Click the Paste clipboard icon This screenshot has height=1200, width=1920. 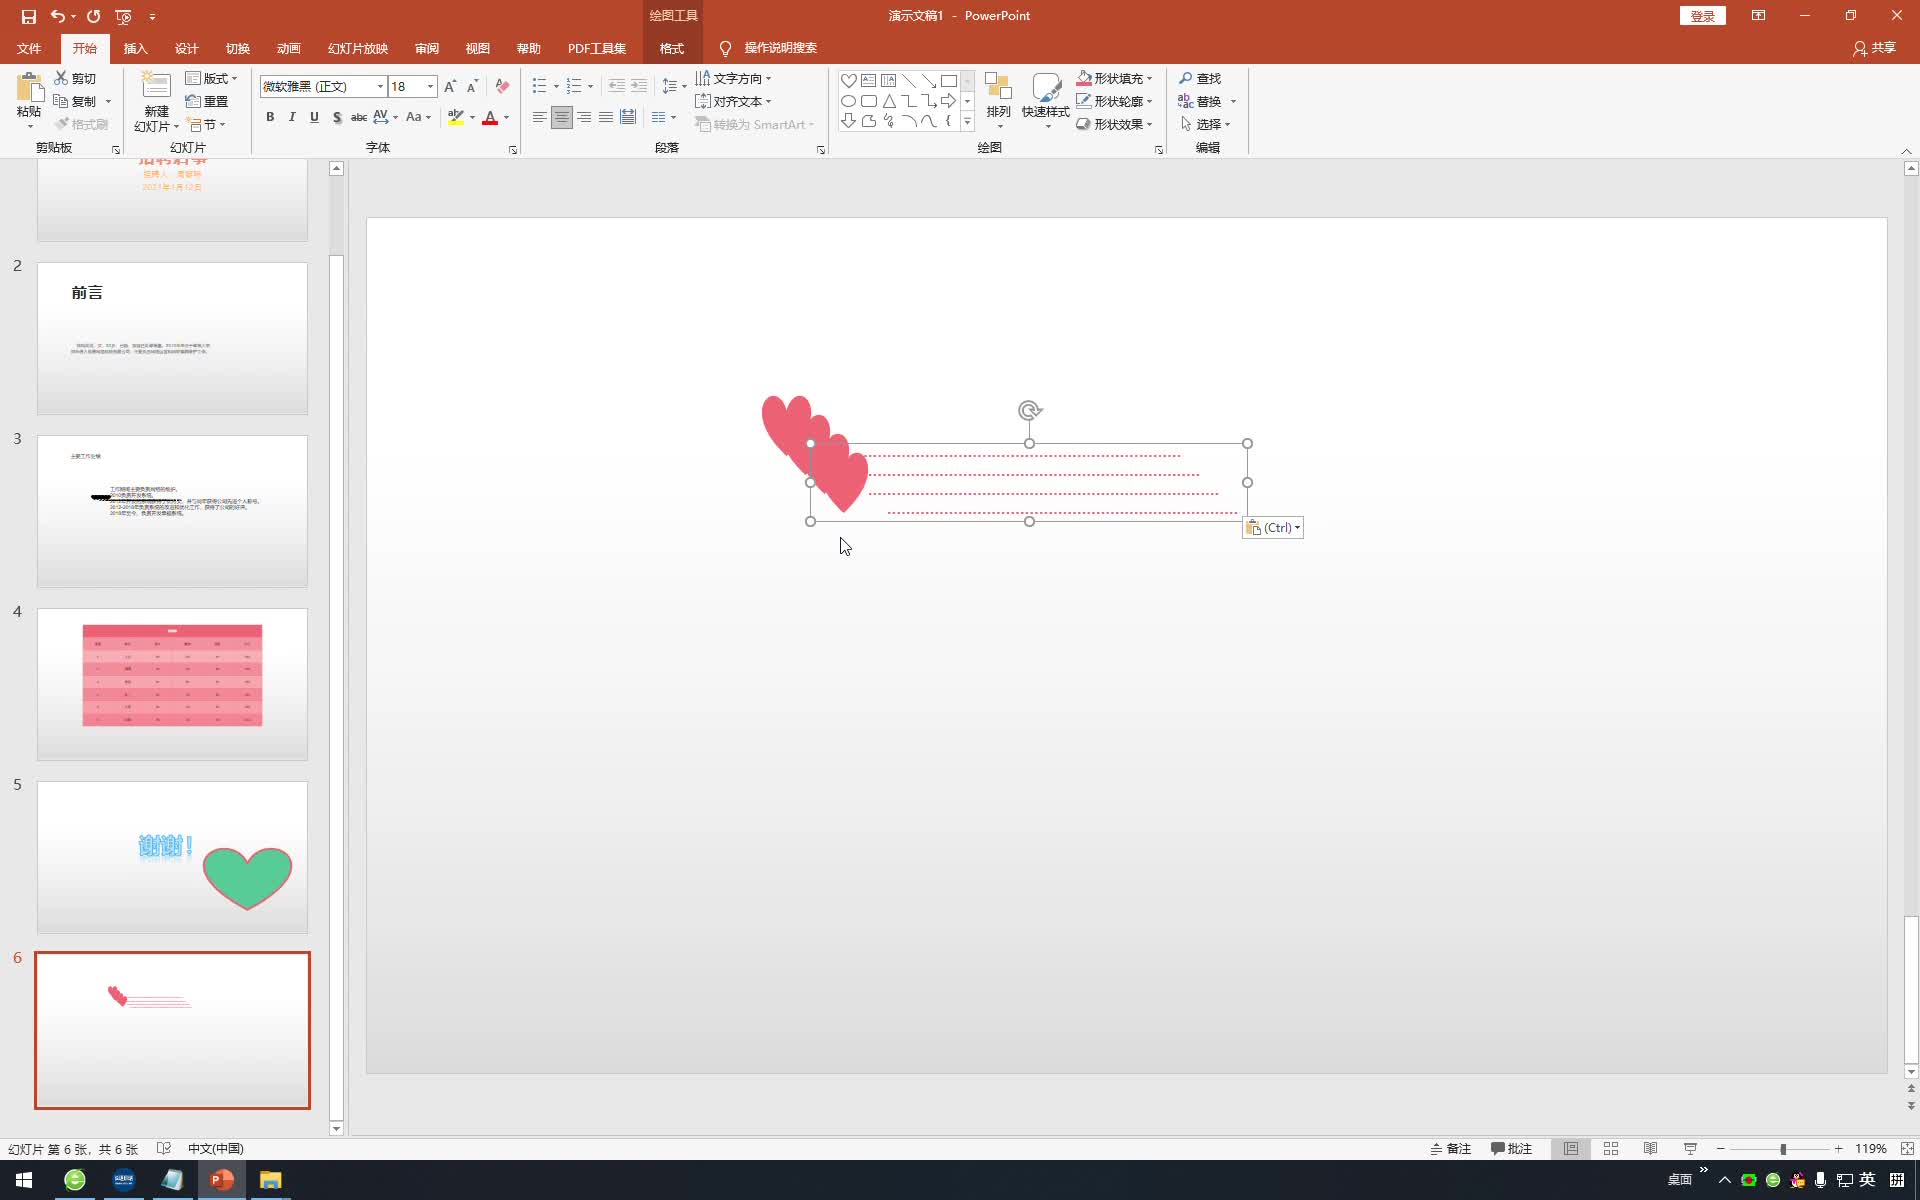(29, 88)
